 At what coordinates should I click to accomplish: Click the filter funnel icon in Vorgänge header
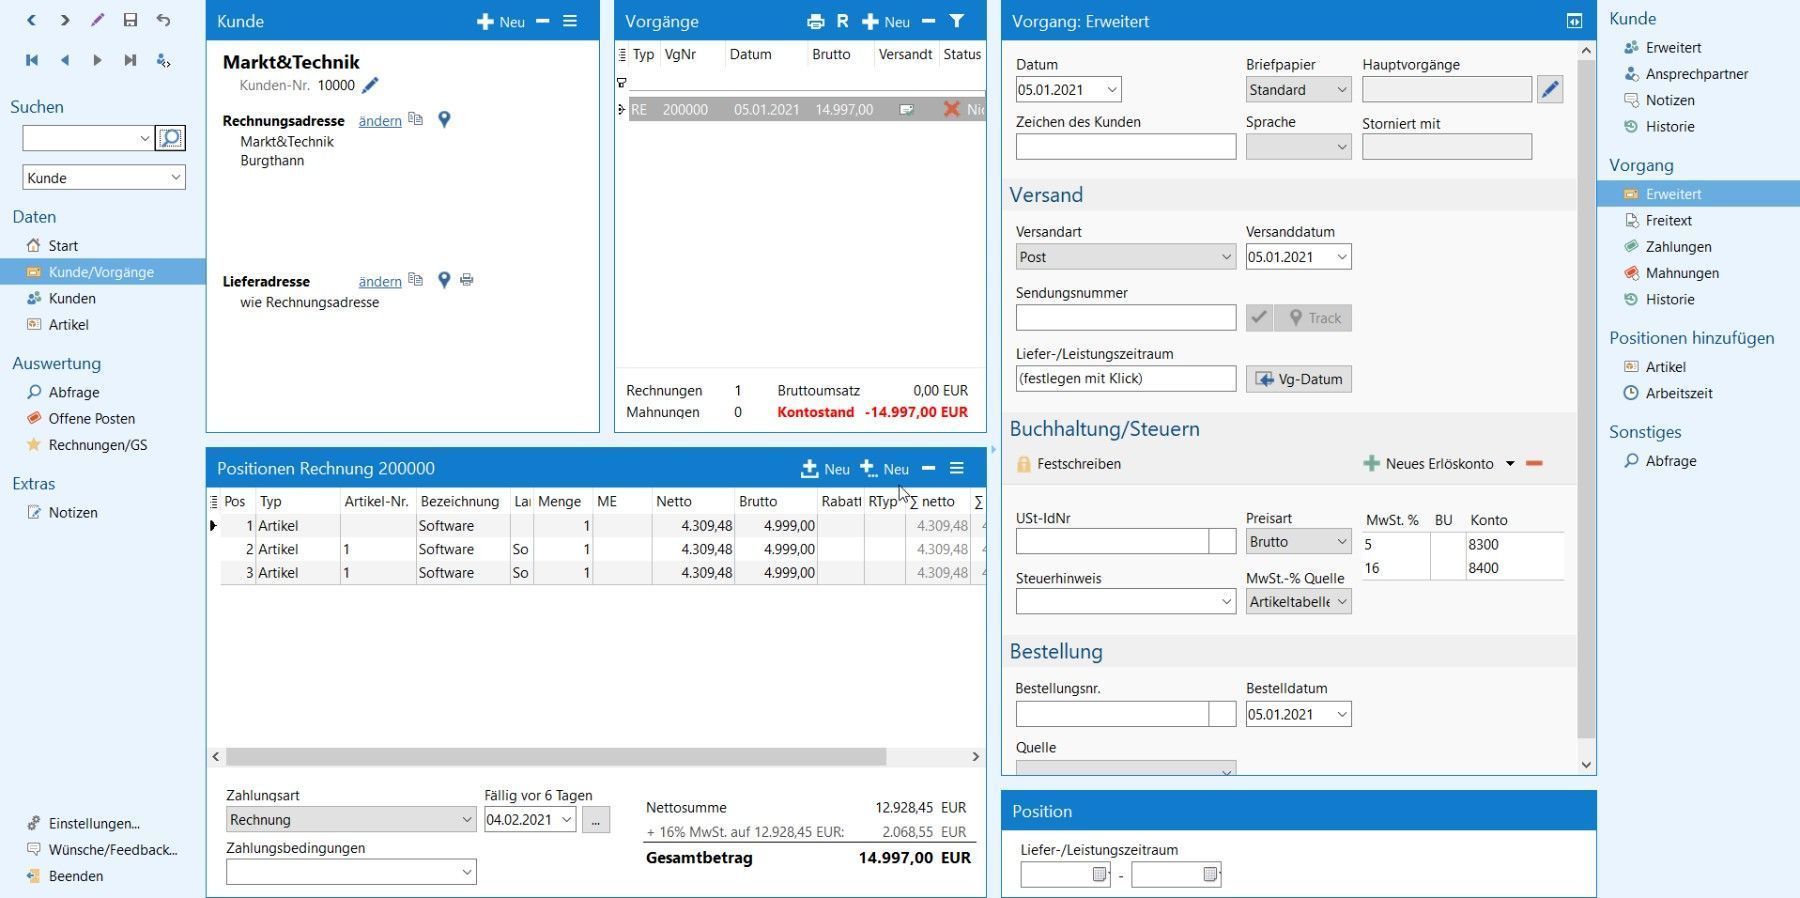coord(957,21)
